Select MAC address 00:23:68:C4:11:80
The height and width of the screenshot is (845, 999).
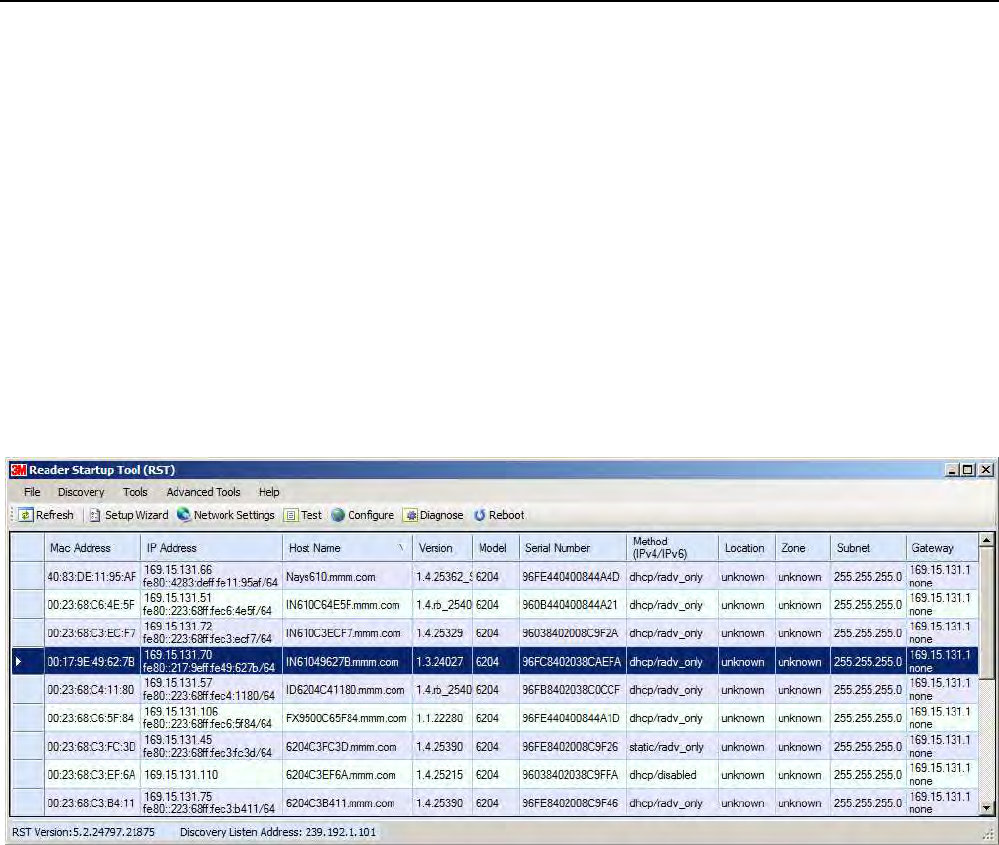pos(92,690)
